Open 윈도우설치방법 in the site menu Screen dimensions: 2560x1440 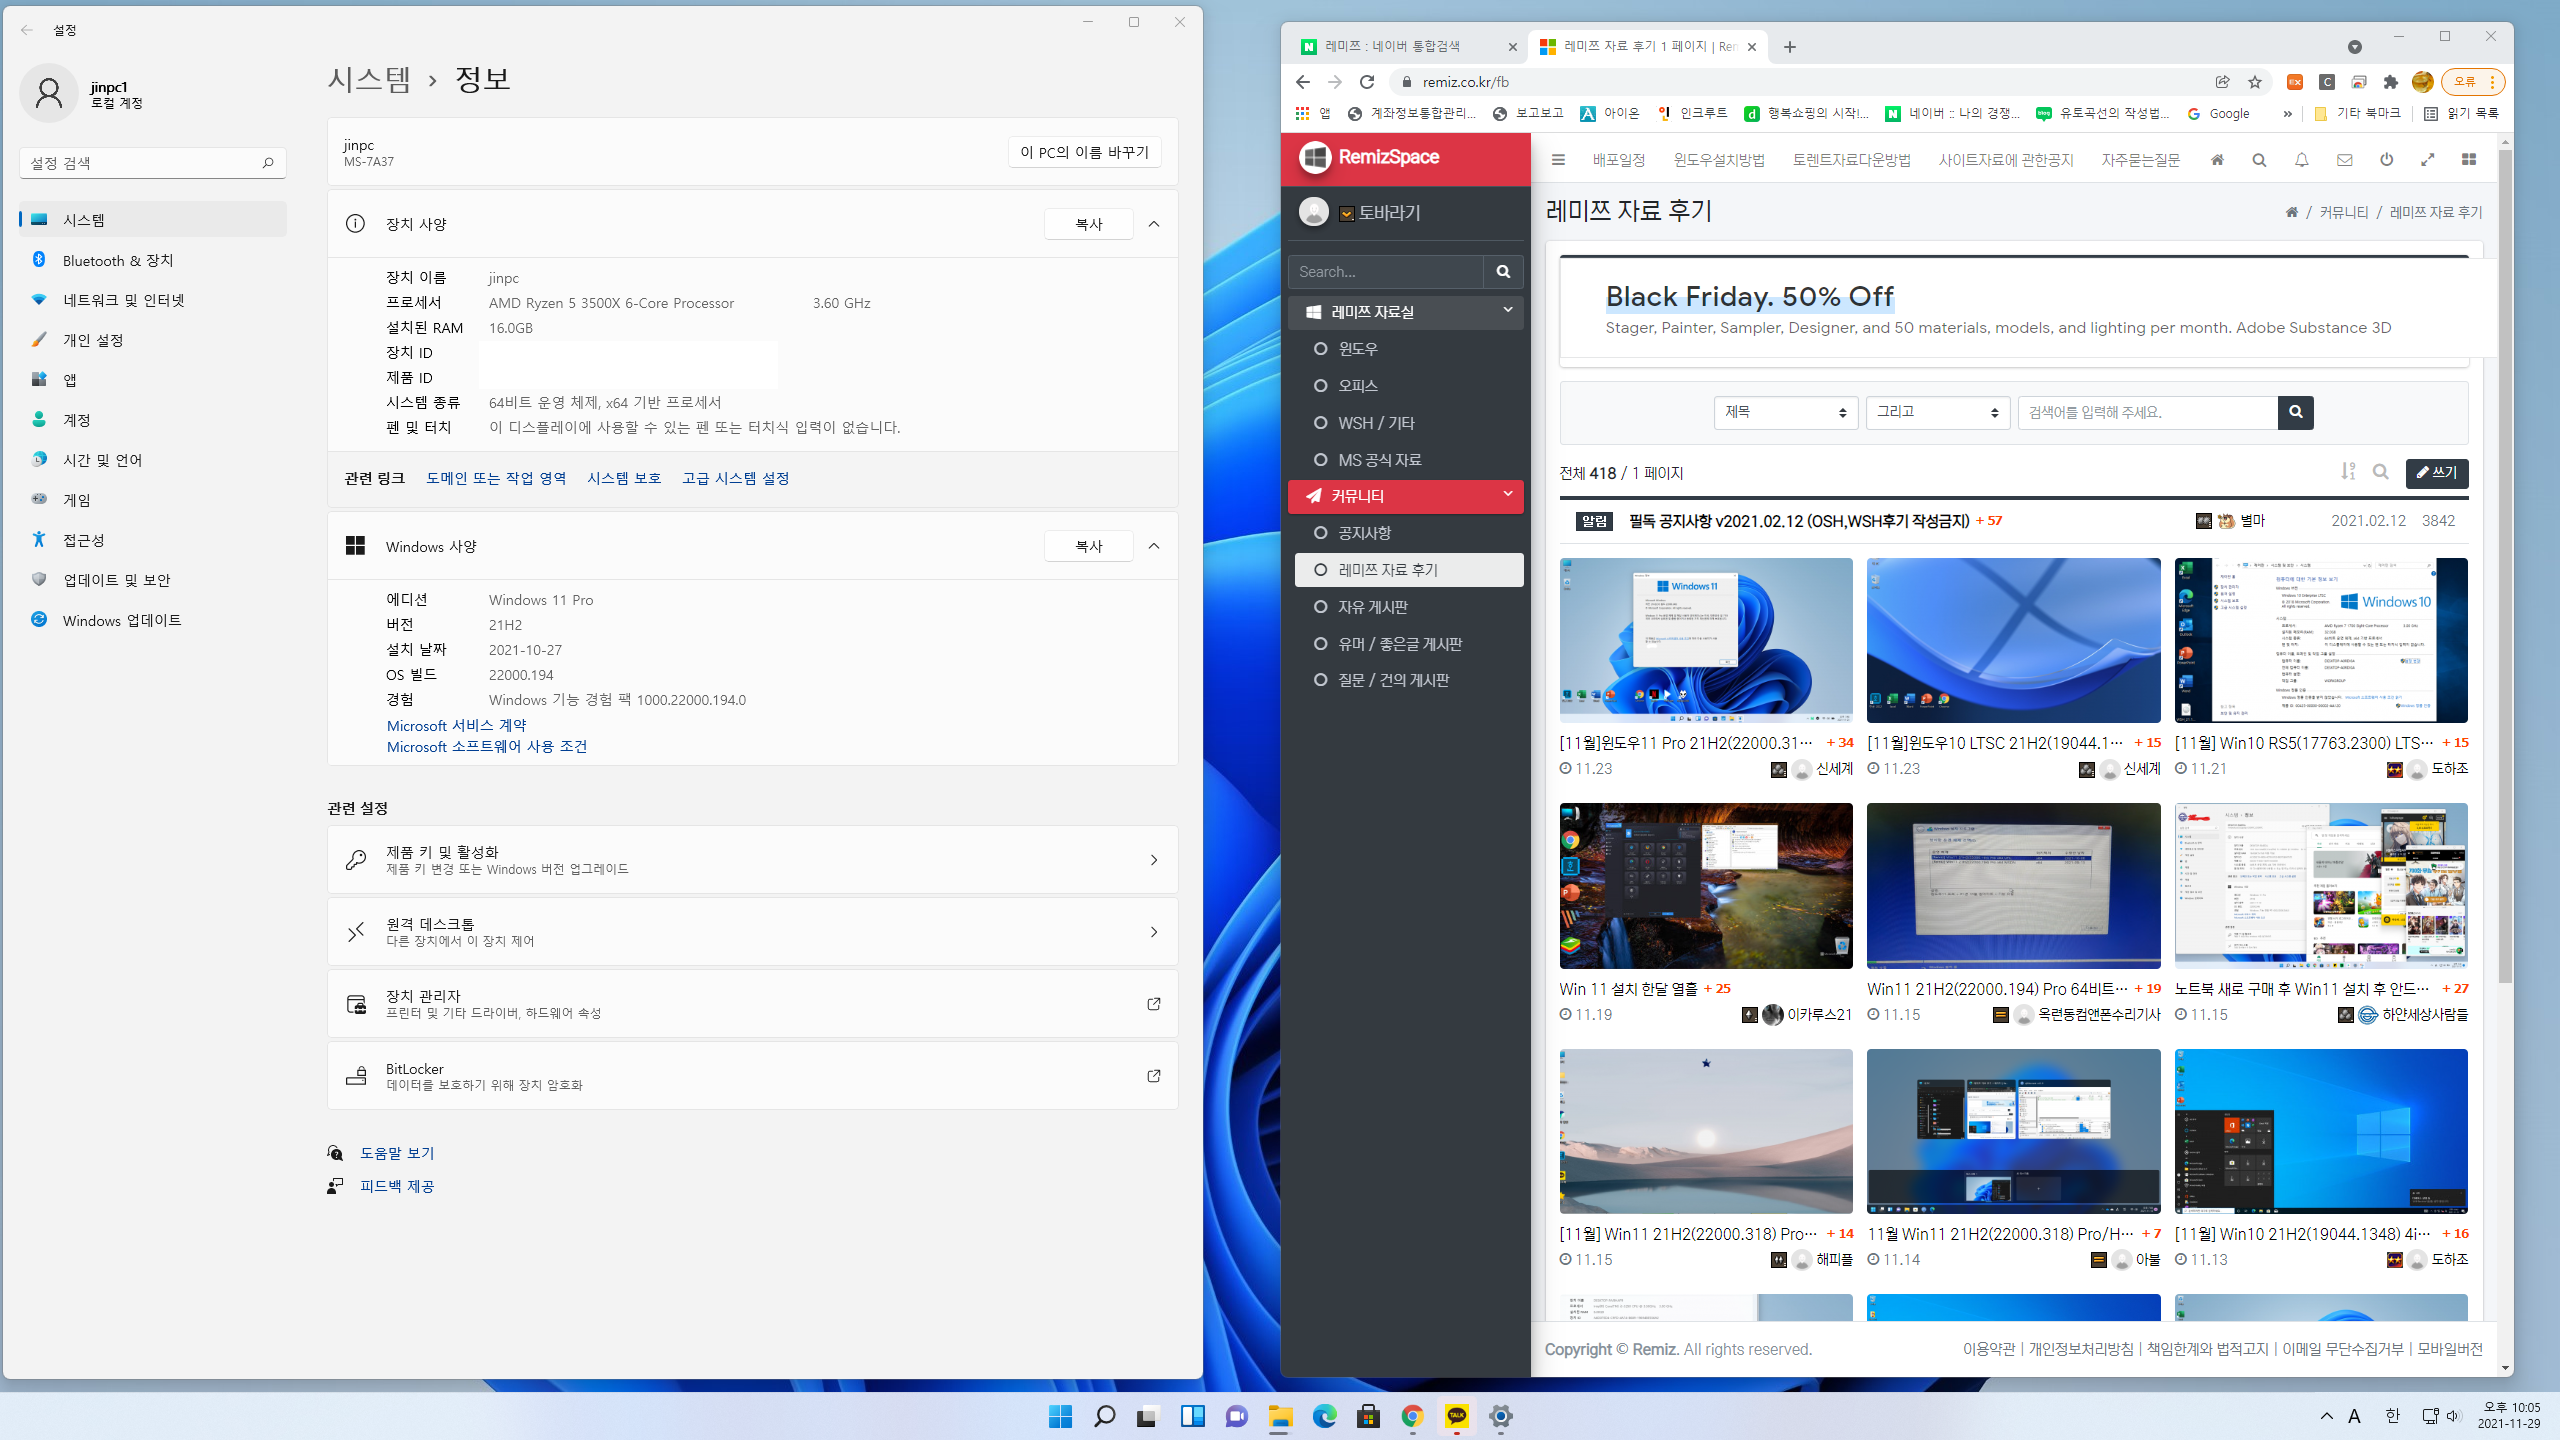tap(1719, 160)
